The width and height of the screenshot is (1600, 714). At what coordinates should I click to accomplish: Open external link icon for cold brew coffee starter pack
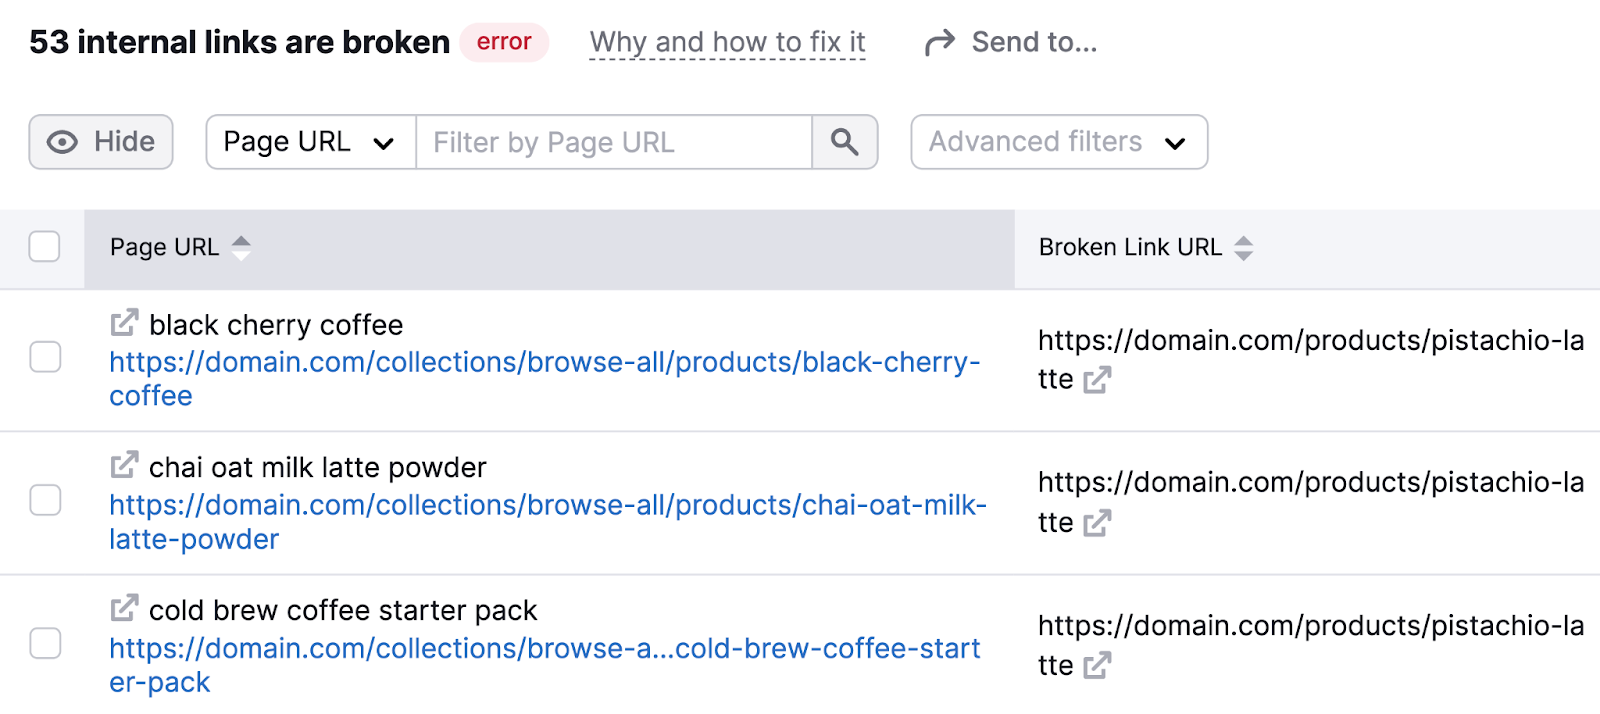pyautogui.click(x=123, y=607)
